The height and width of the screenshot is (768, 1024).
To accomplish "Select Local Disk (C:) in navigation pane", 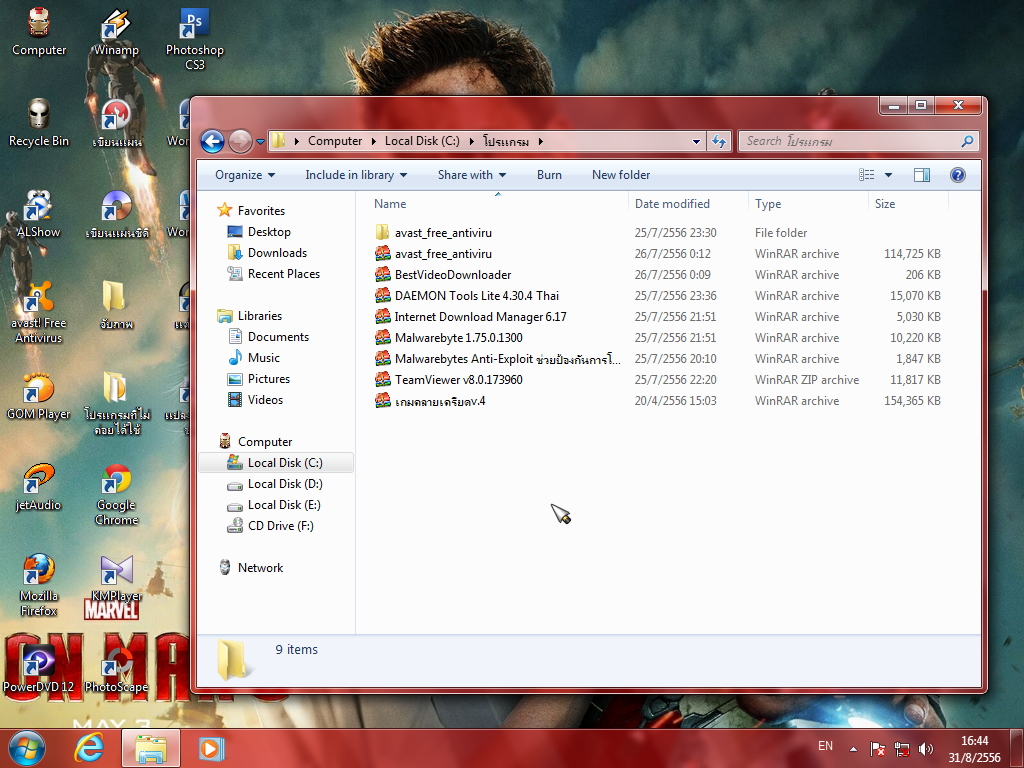I will pyautogui.click(x=285, y=463).
